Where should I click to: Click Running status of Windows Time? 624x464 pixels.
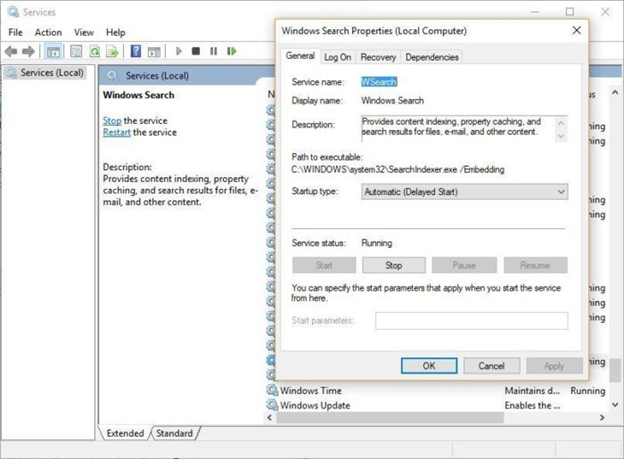coord(587,390)
